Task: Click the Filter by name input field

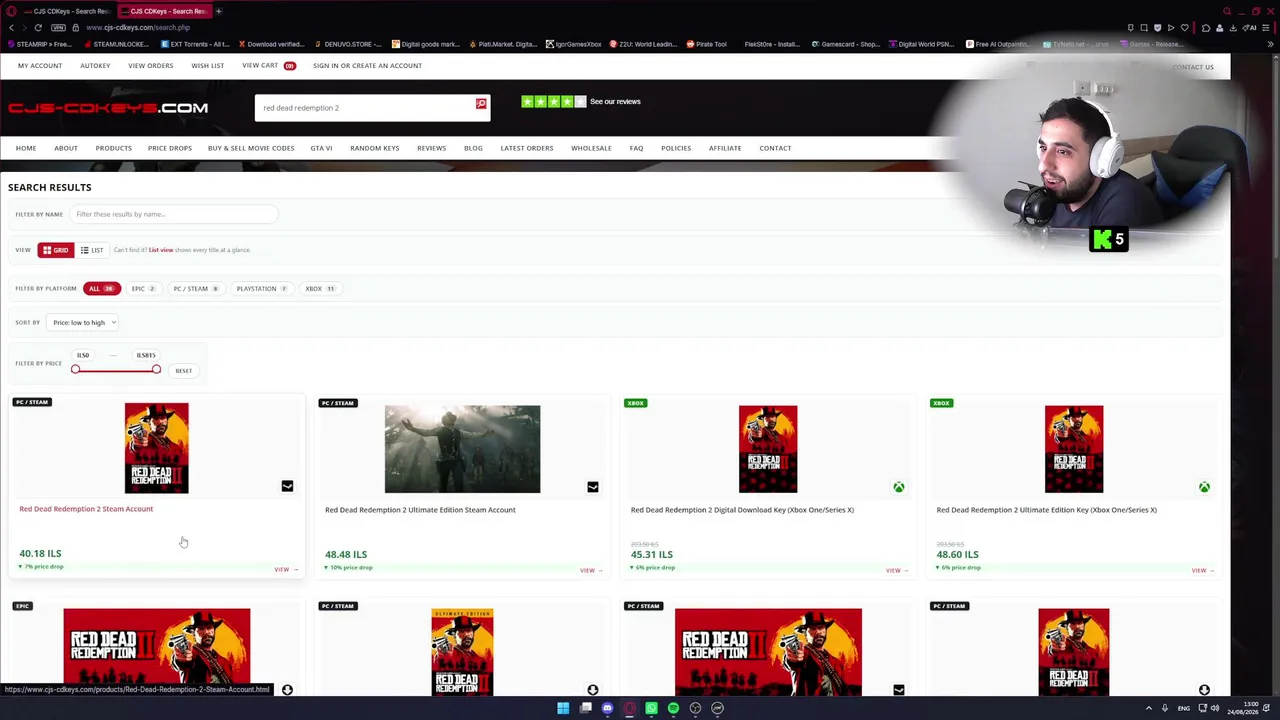Action: 174,214
